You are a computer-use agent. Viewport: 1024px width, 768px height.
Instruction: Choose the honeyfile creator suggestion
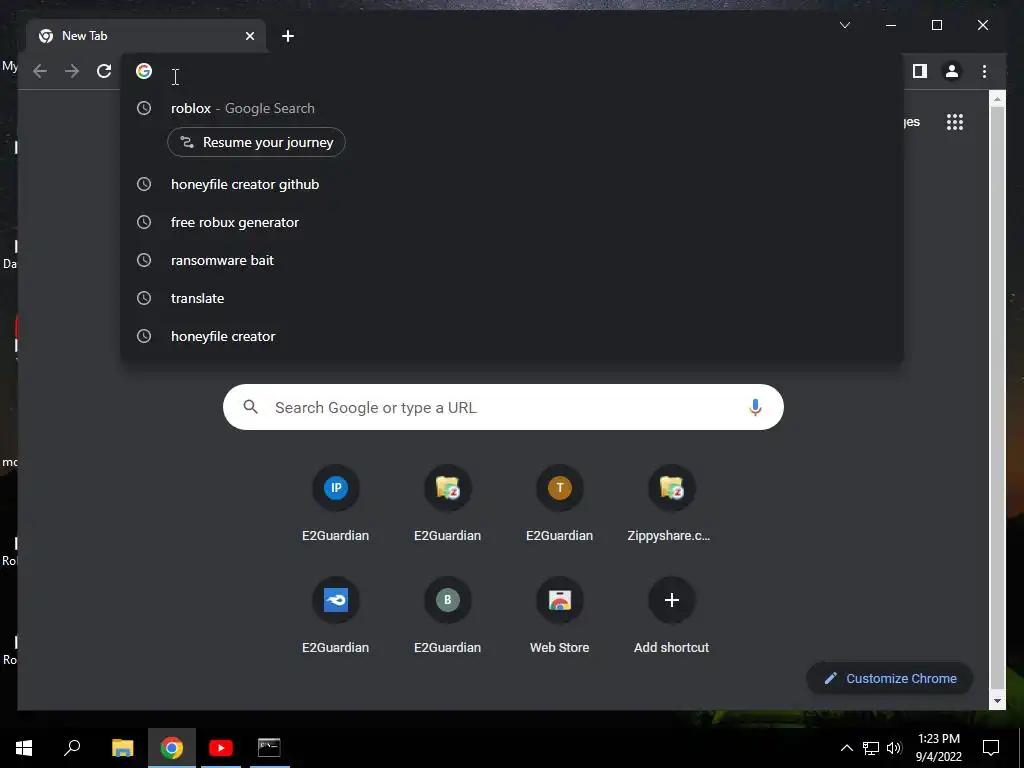[x=511, y=336]
